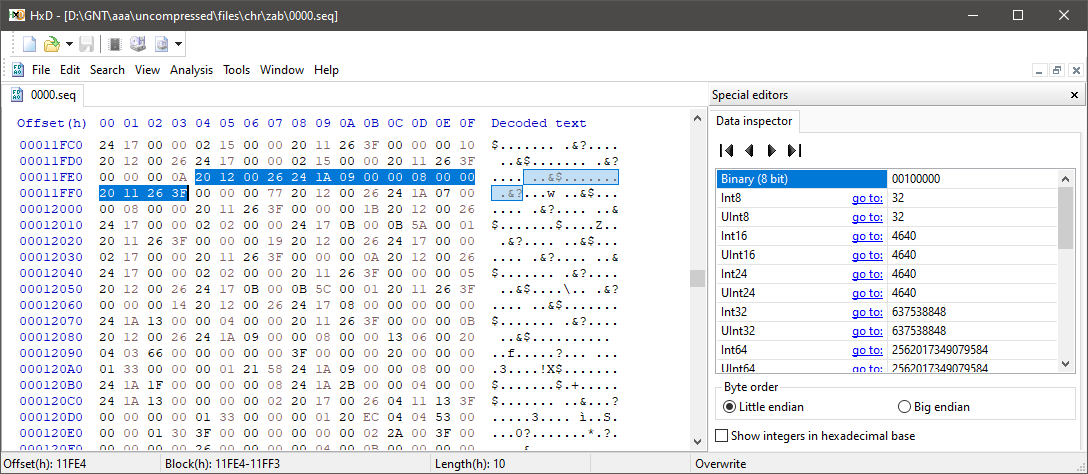1088x474 pixels.
Task: Click the Int64 value 2562017349079584
Action: [940, 349]
